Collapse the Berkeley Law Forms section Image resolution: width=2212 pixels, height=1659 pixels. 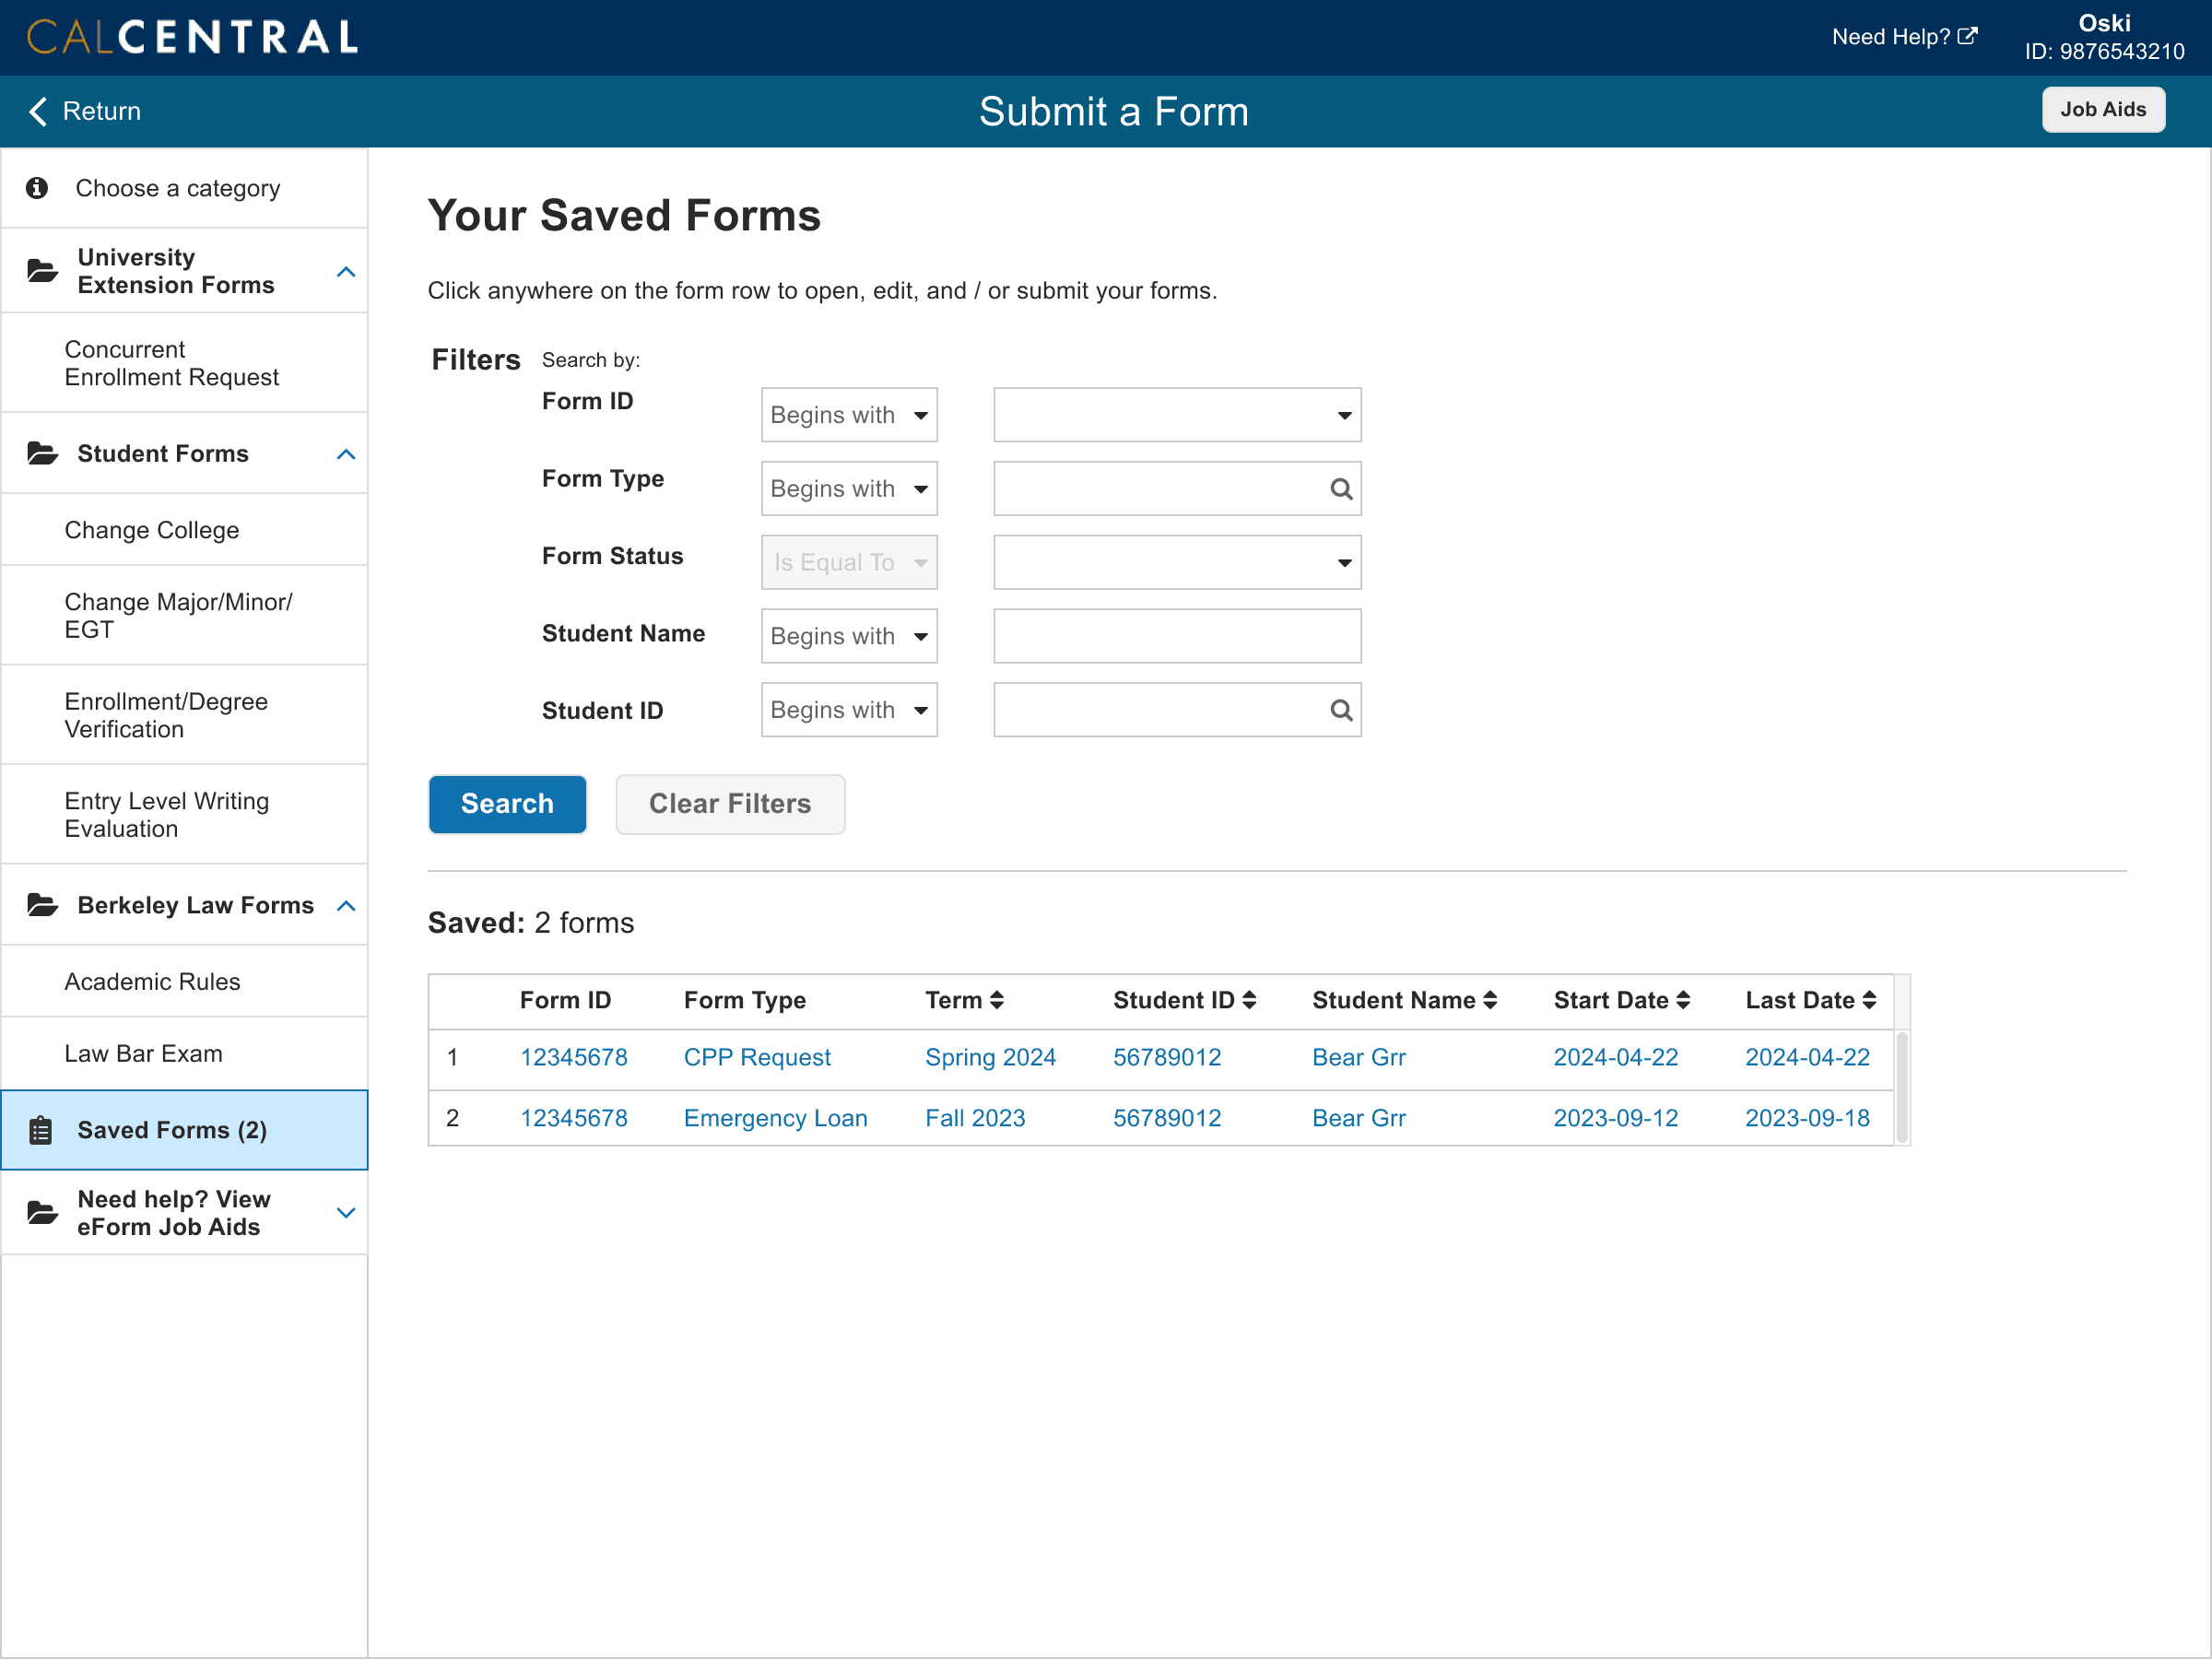(346, 906)
